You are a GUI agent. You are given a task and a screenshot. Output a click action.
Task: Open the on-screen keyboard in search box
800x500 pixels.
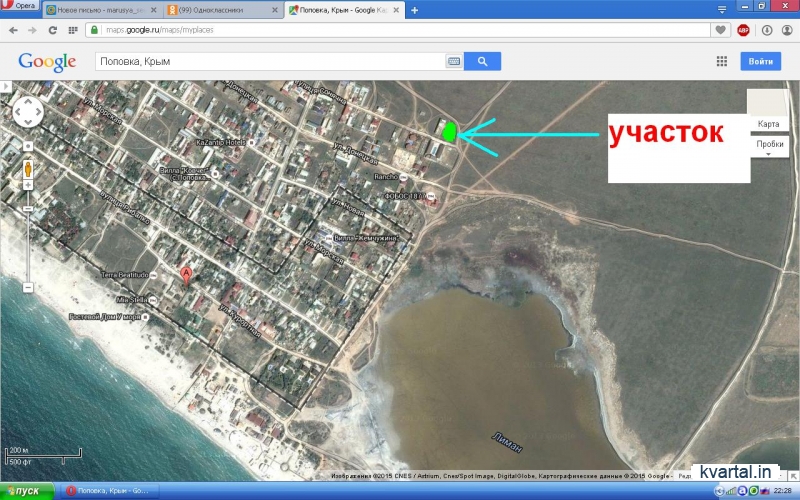pyautogui.click(x=454, y=62)
